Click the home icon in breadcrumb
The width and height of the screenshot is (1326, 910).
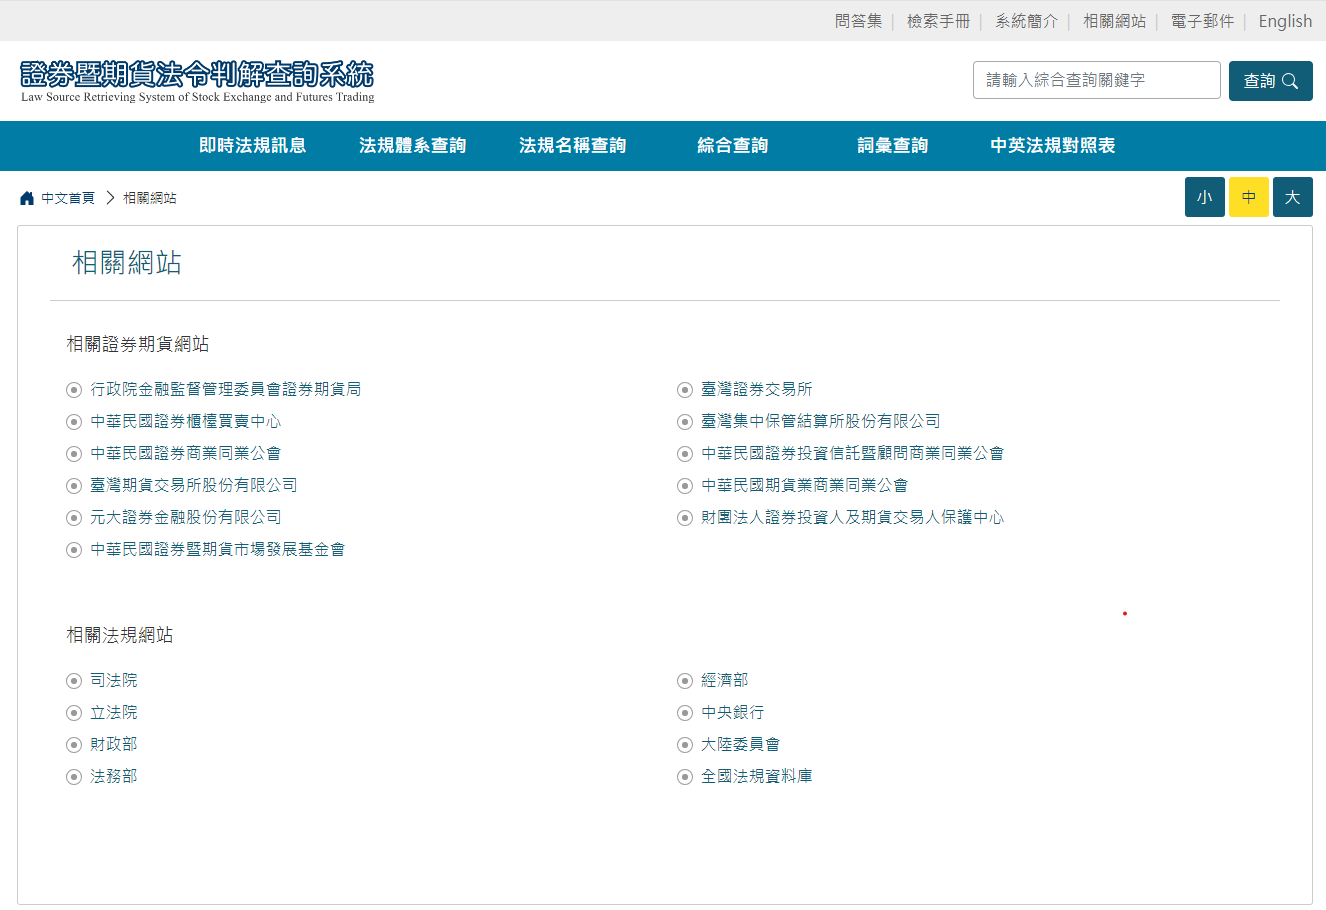27,198
